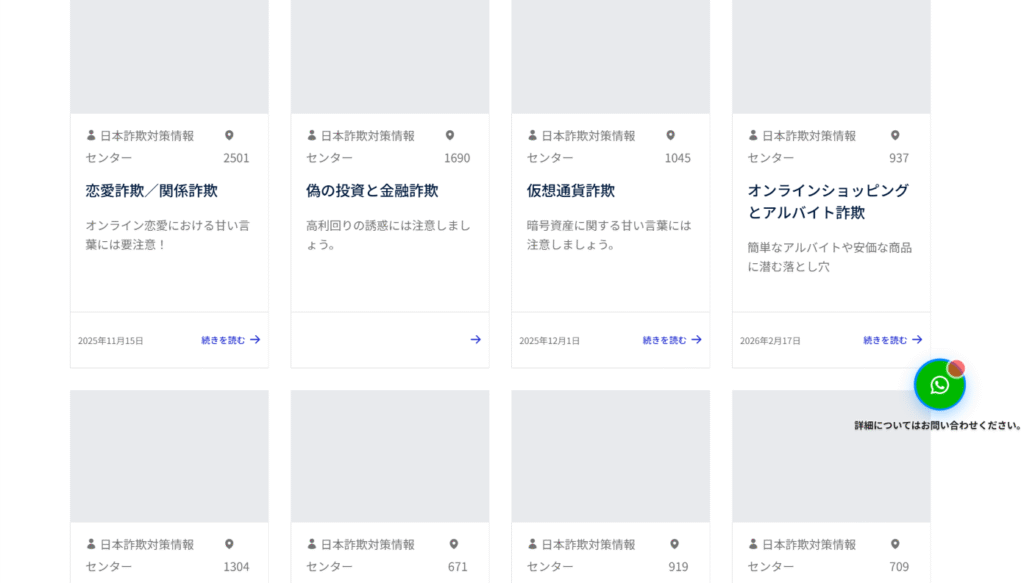Click the author icon on 恋愛詐欺／関係詐欺 card
The width and height of the screenshot is (1024, 583).
coord(91,135)
